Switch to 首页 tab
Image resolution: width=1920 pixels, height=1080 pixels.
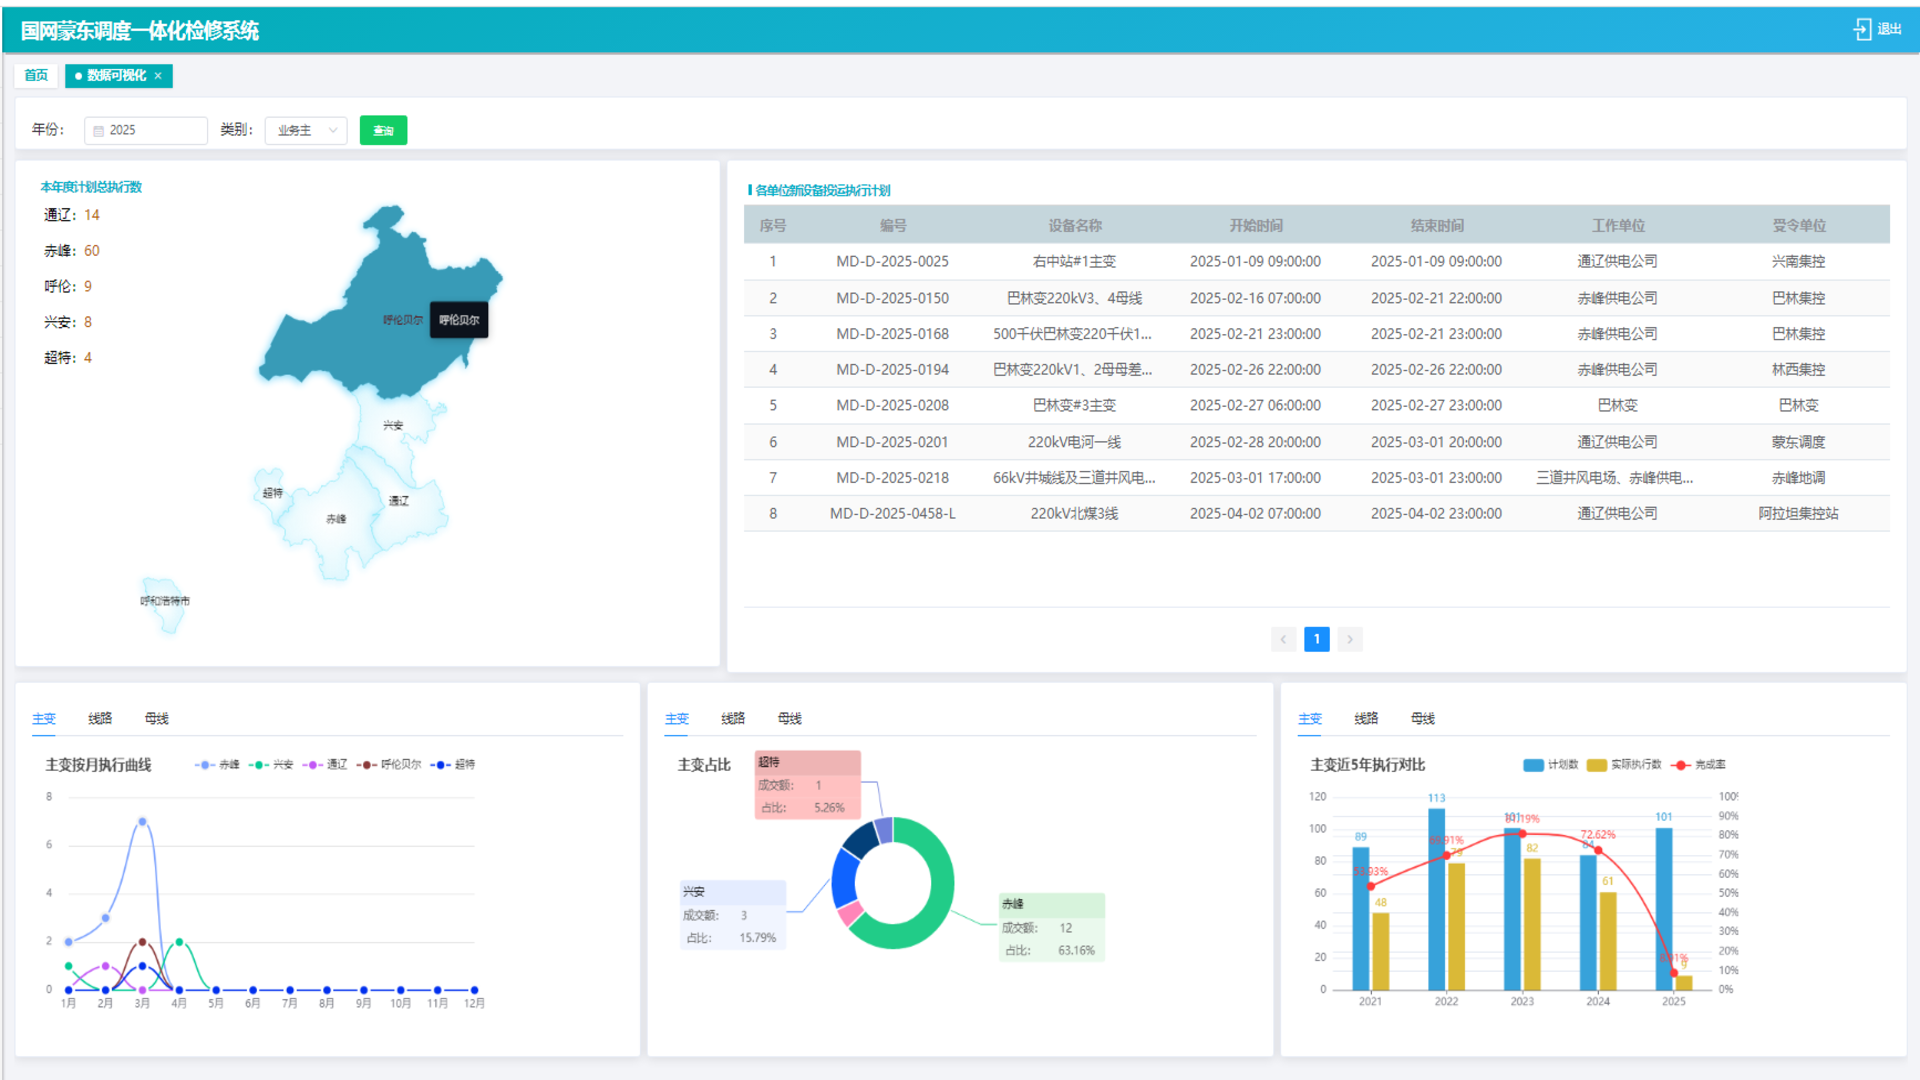tap(36, 76)
